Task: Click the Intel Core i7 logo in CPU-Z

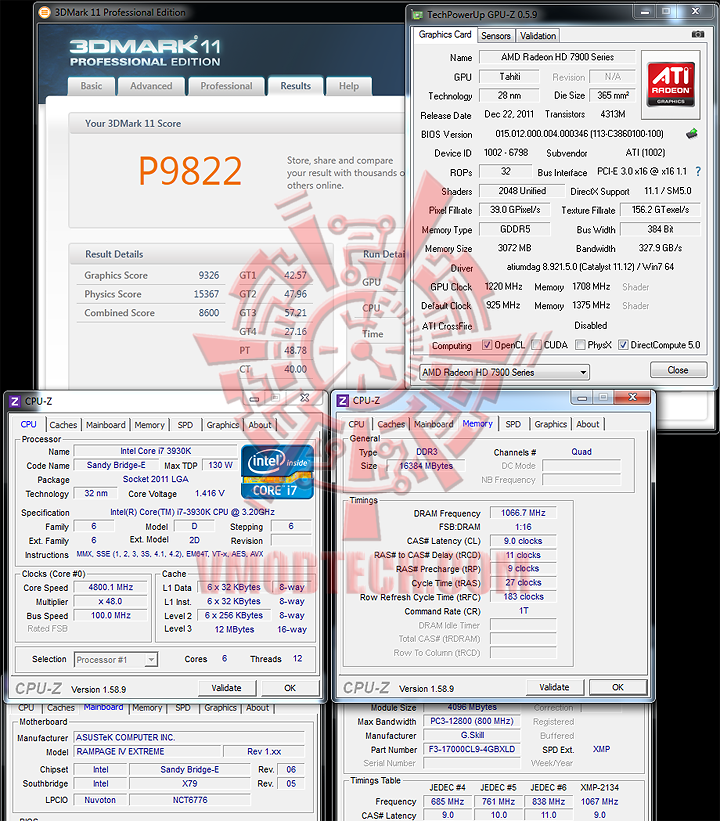Action: [x=277, y=472]
